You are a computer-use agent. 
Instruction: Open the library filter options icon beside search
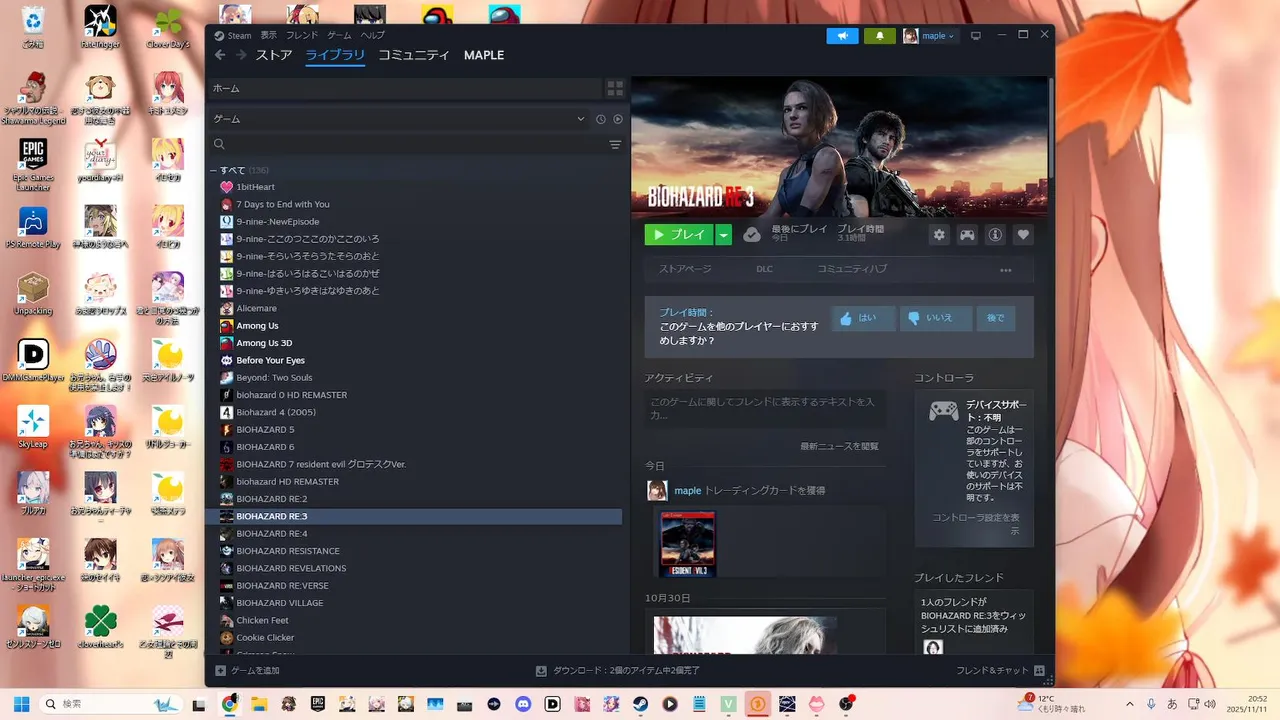click(615, 145)
